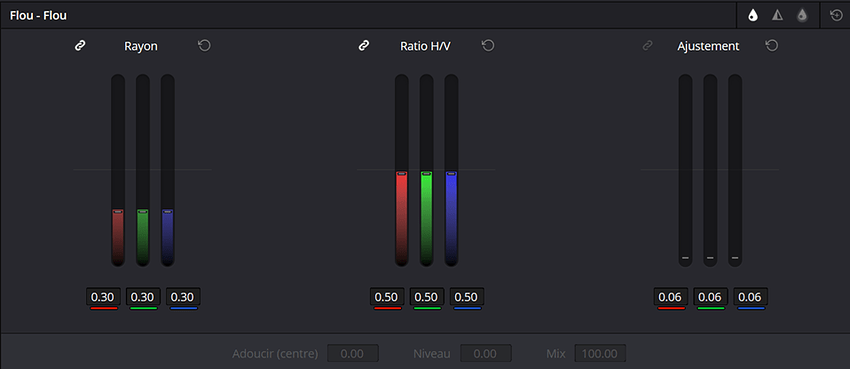
Task: Select the Blur mode droplet icon
Action: [x=752, y=16]
